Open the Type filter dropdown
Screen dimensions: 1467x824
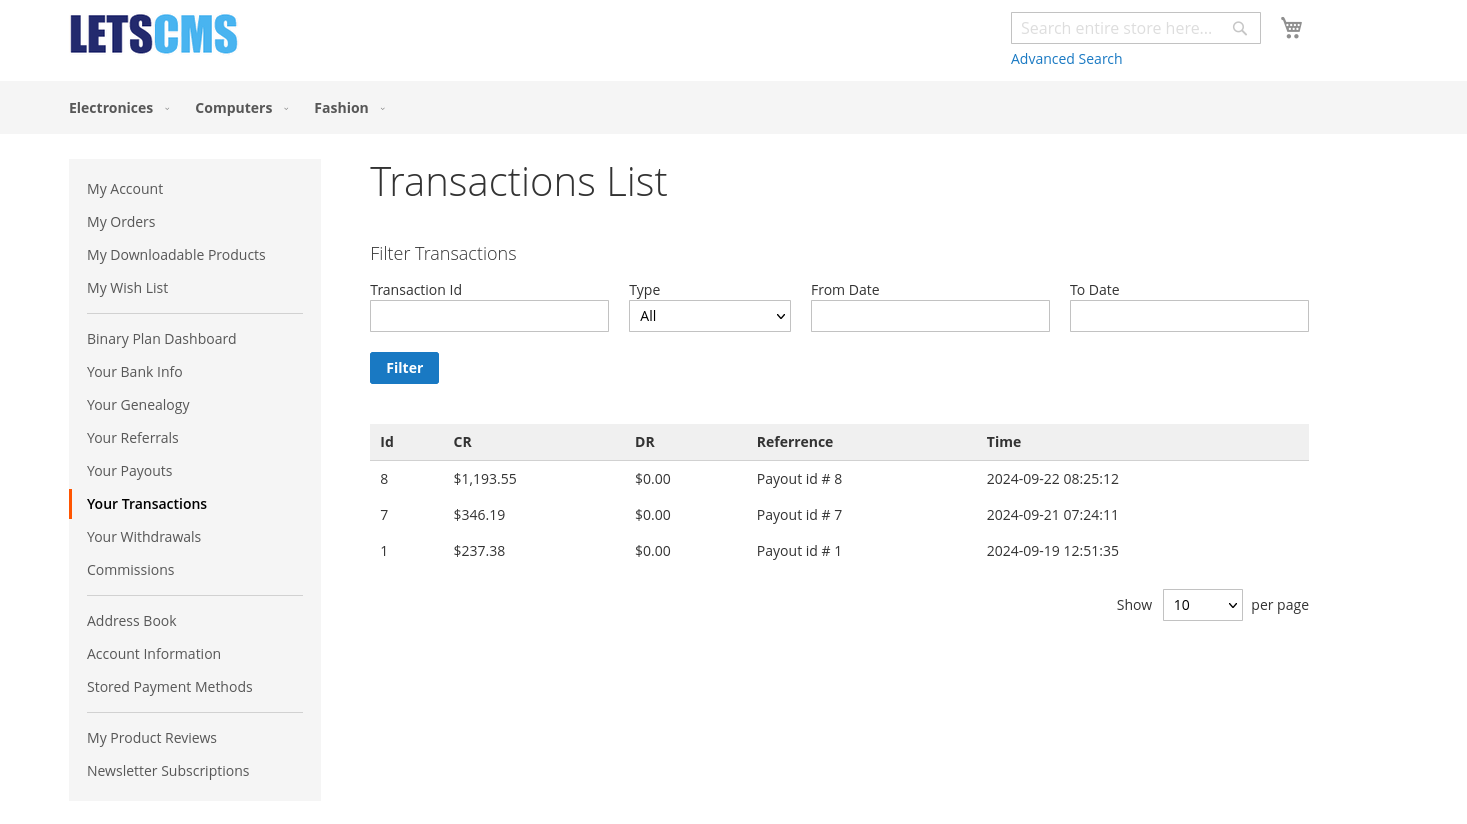coord(709,316)
